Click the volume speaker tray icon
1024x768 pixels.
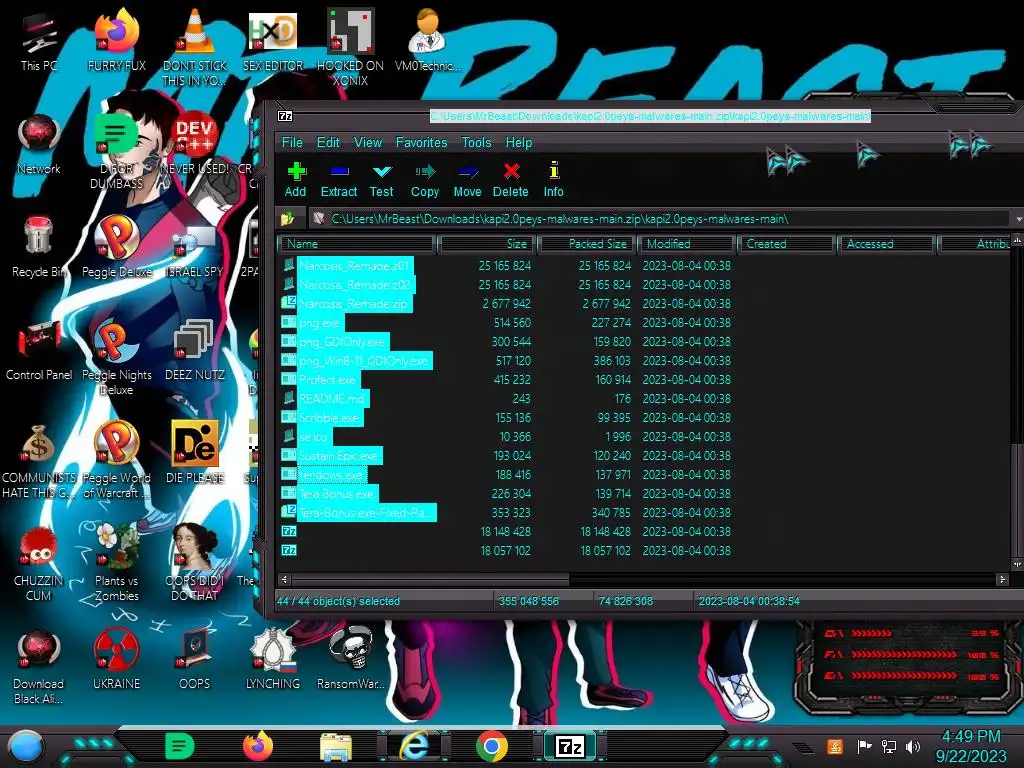[x=913, y=746]
